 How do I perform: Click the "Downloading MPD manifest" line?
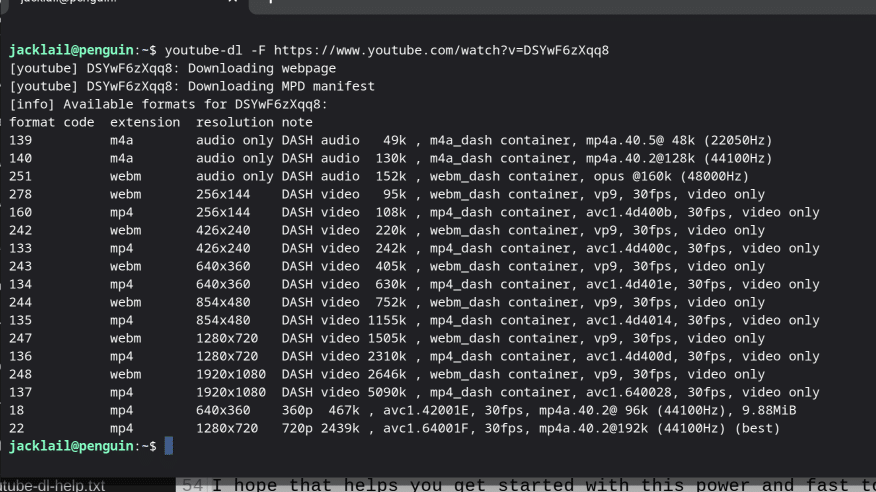[x=192, y=87]
